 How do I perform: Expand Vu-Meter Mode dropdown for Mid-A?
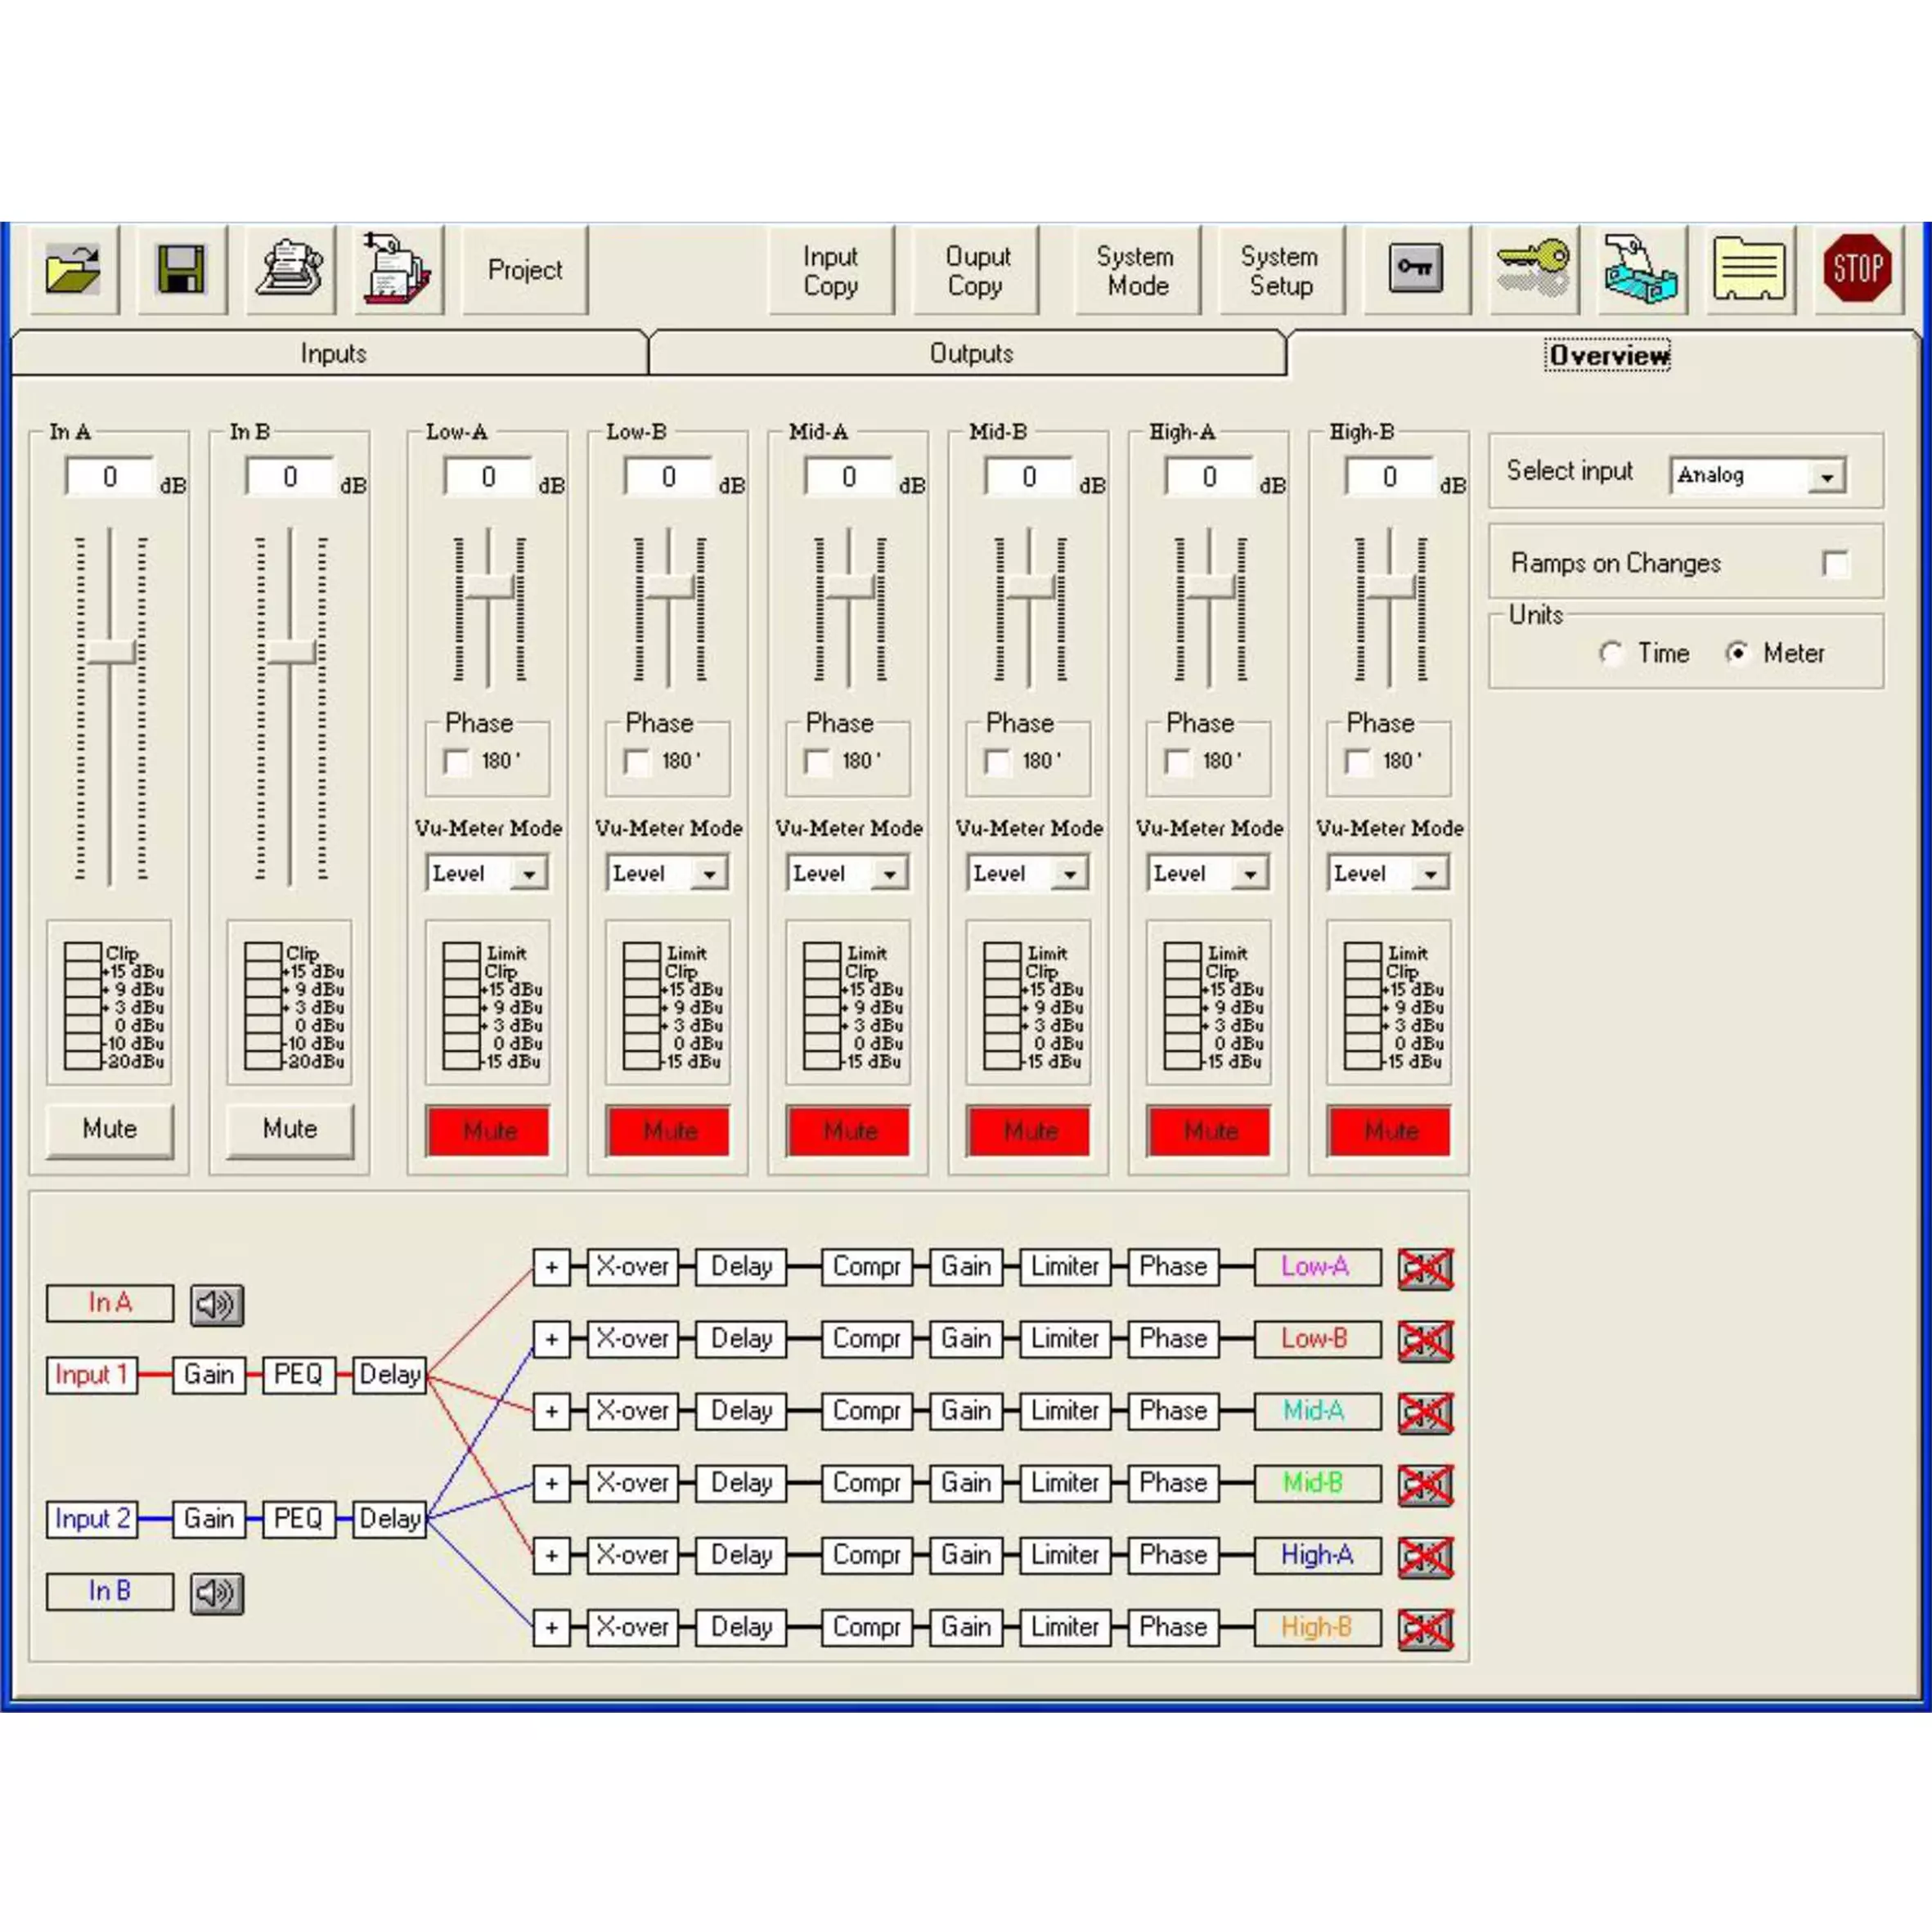tap(889, 874)
